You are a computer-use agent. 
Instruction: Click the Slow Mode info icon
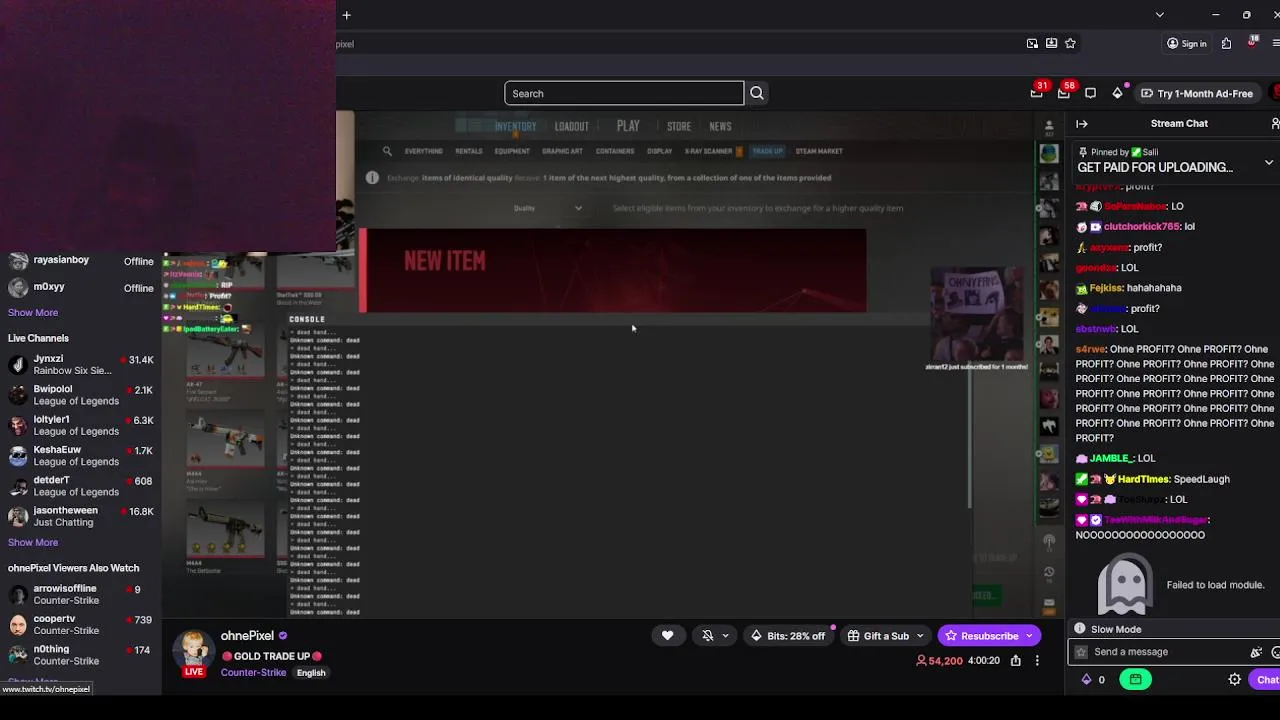coord(1080,629)
